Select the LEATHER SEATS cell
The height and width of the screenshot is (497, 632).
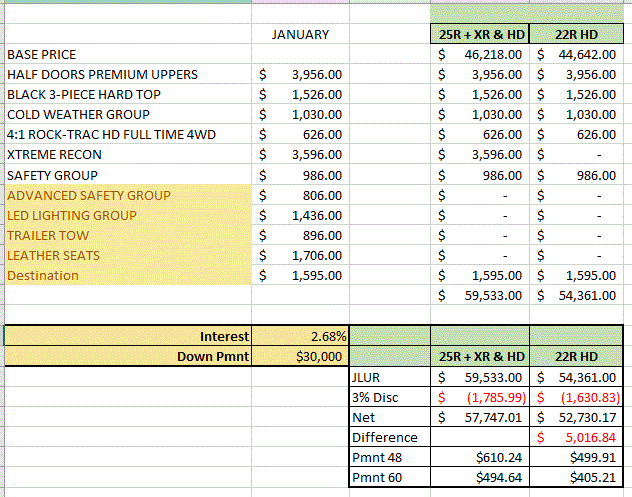click(128, 255)
